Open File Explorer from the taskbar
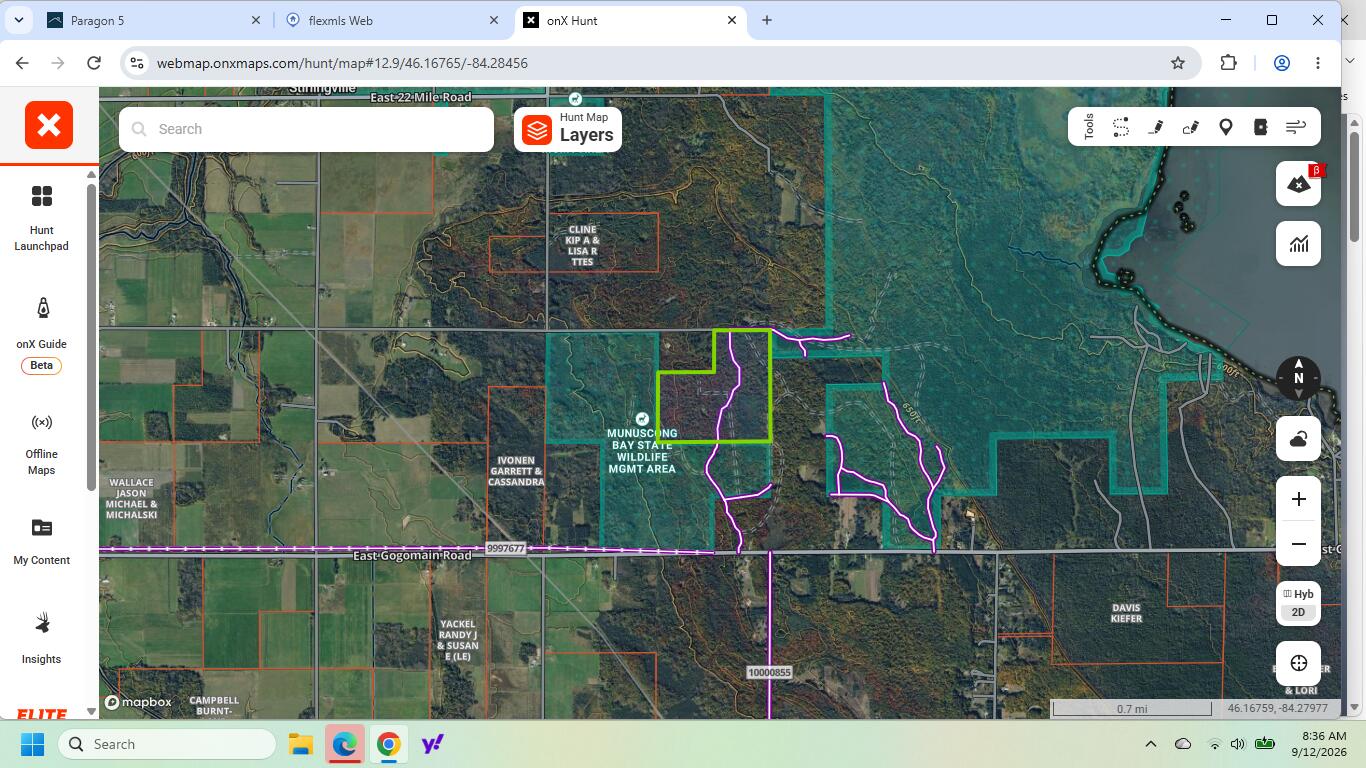This screenshot has width=1366, height=768. [x=300, y=744]
